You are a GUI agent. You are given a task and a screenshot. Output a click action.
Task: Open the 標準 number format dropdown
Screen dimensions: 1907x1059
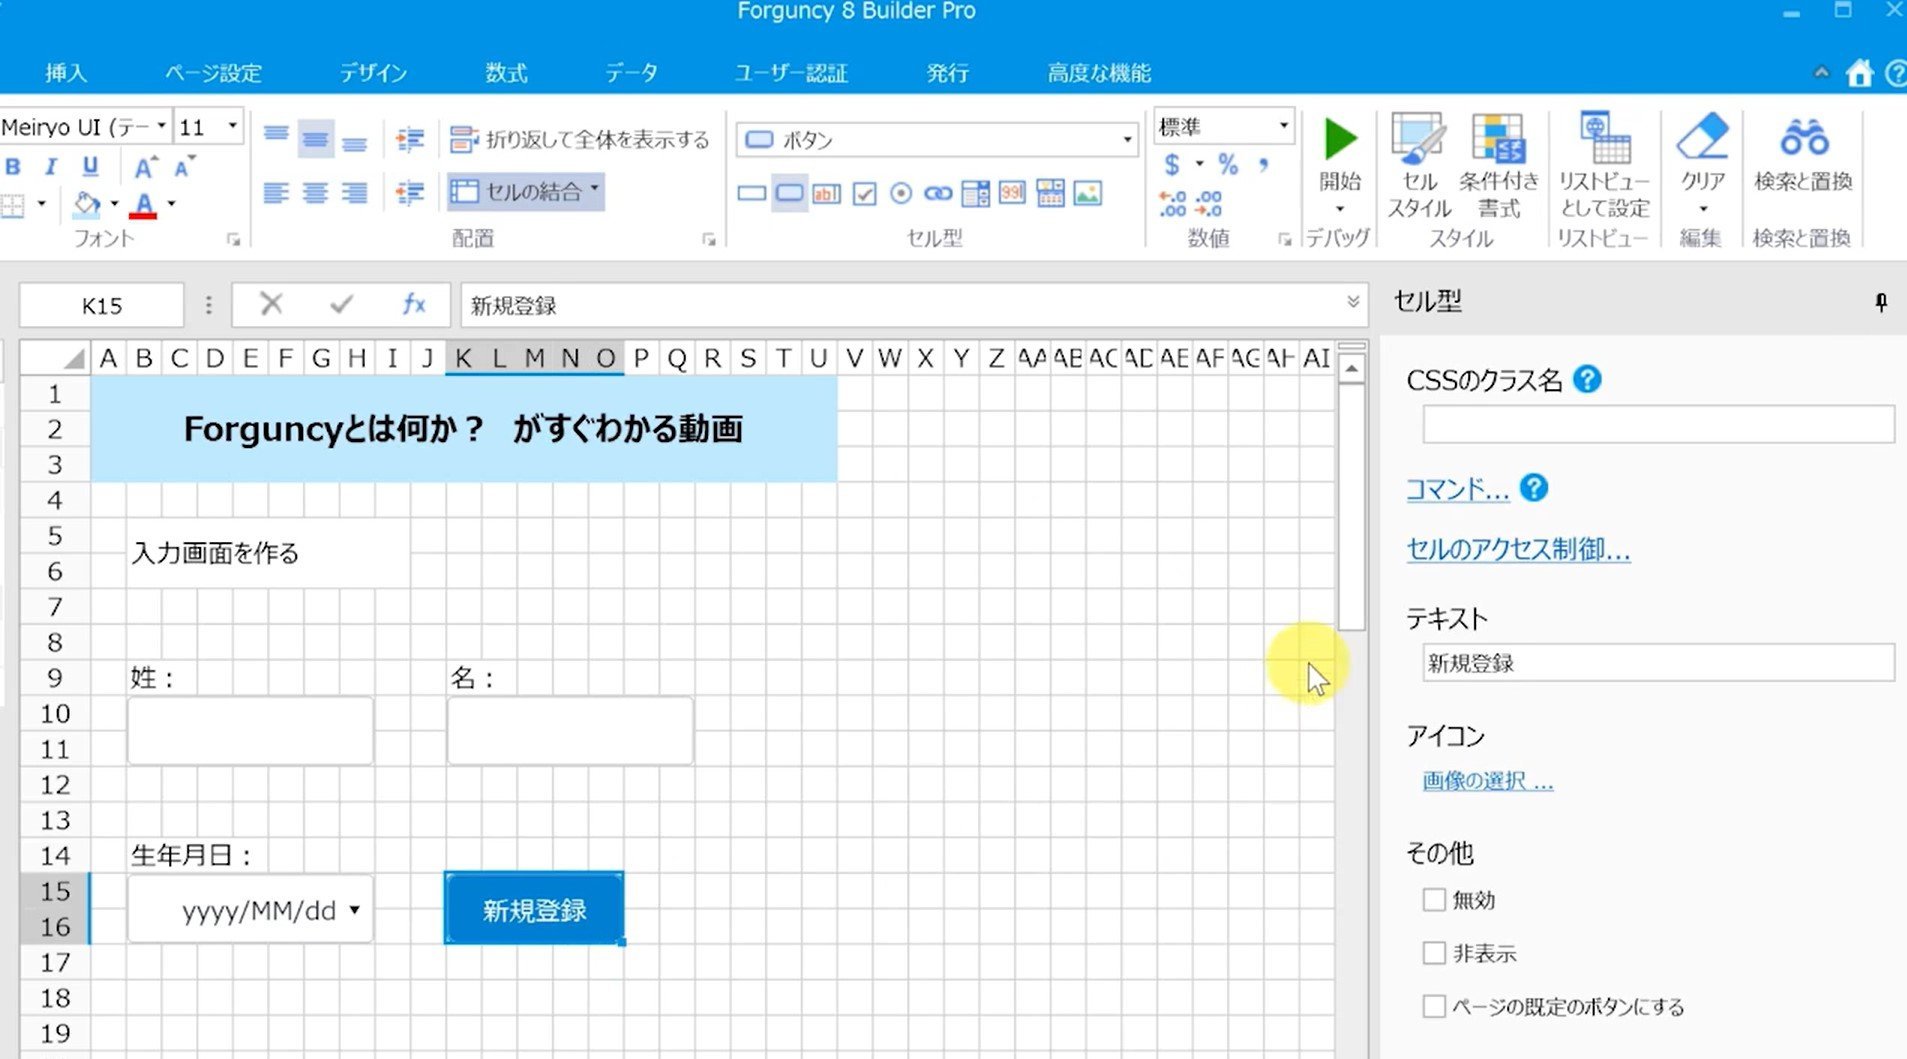[1283, 126]
